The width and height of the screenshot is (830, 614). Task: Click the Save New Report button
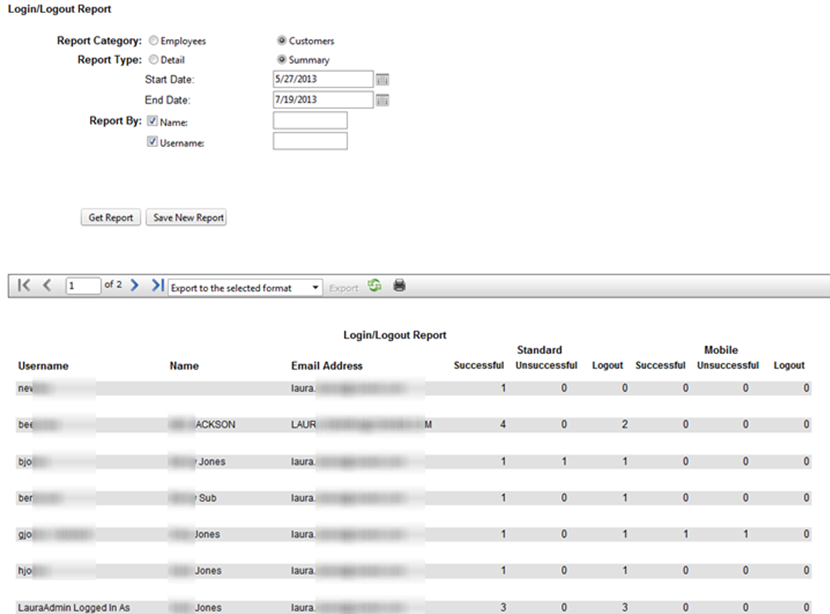[x=186, y=218]
